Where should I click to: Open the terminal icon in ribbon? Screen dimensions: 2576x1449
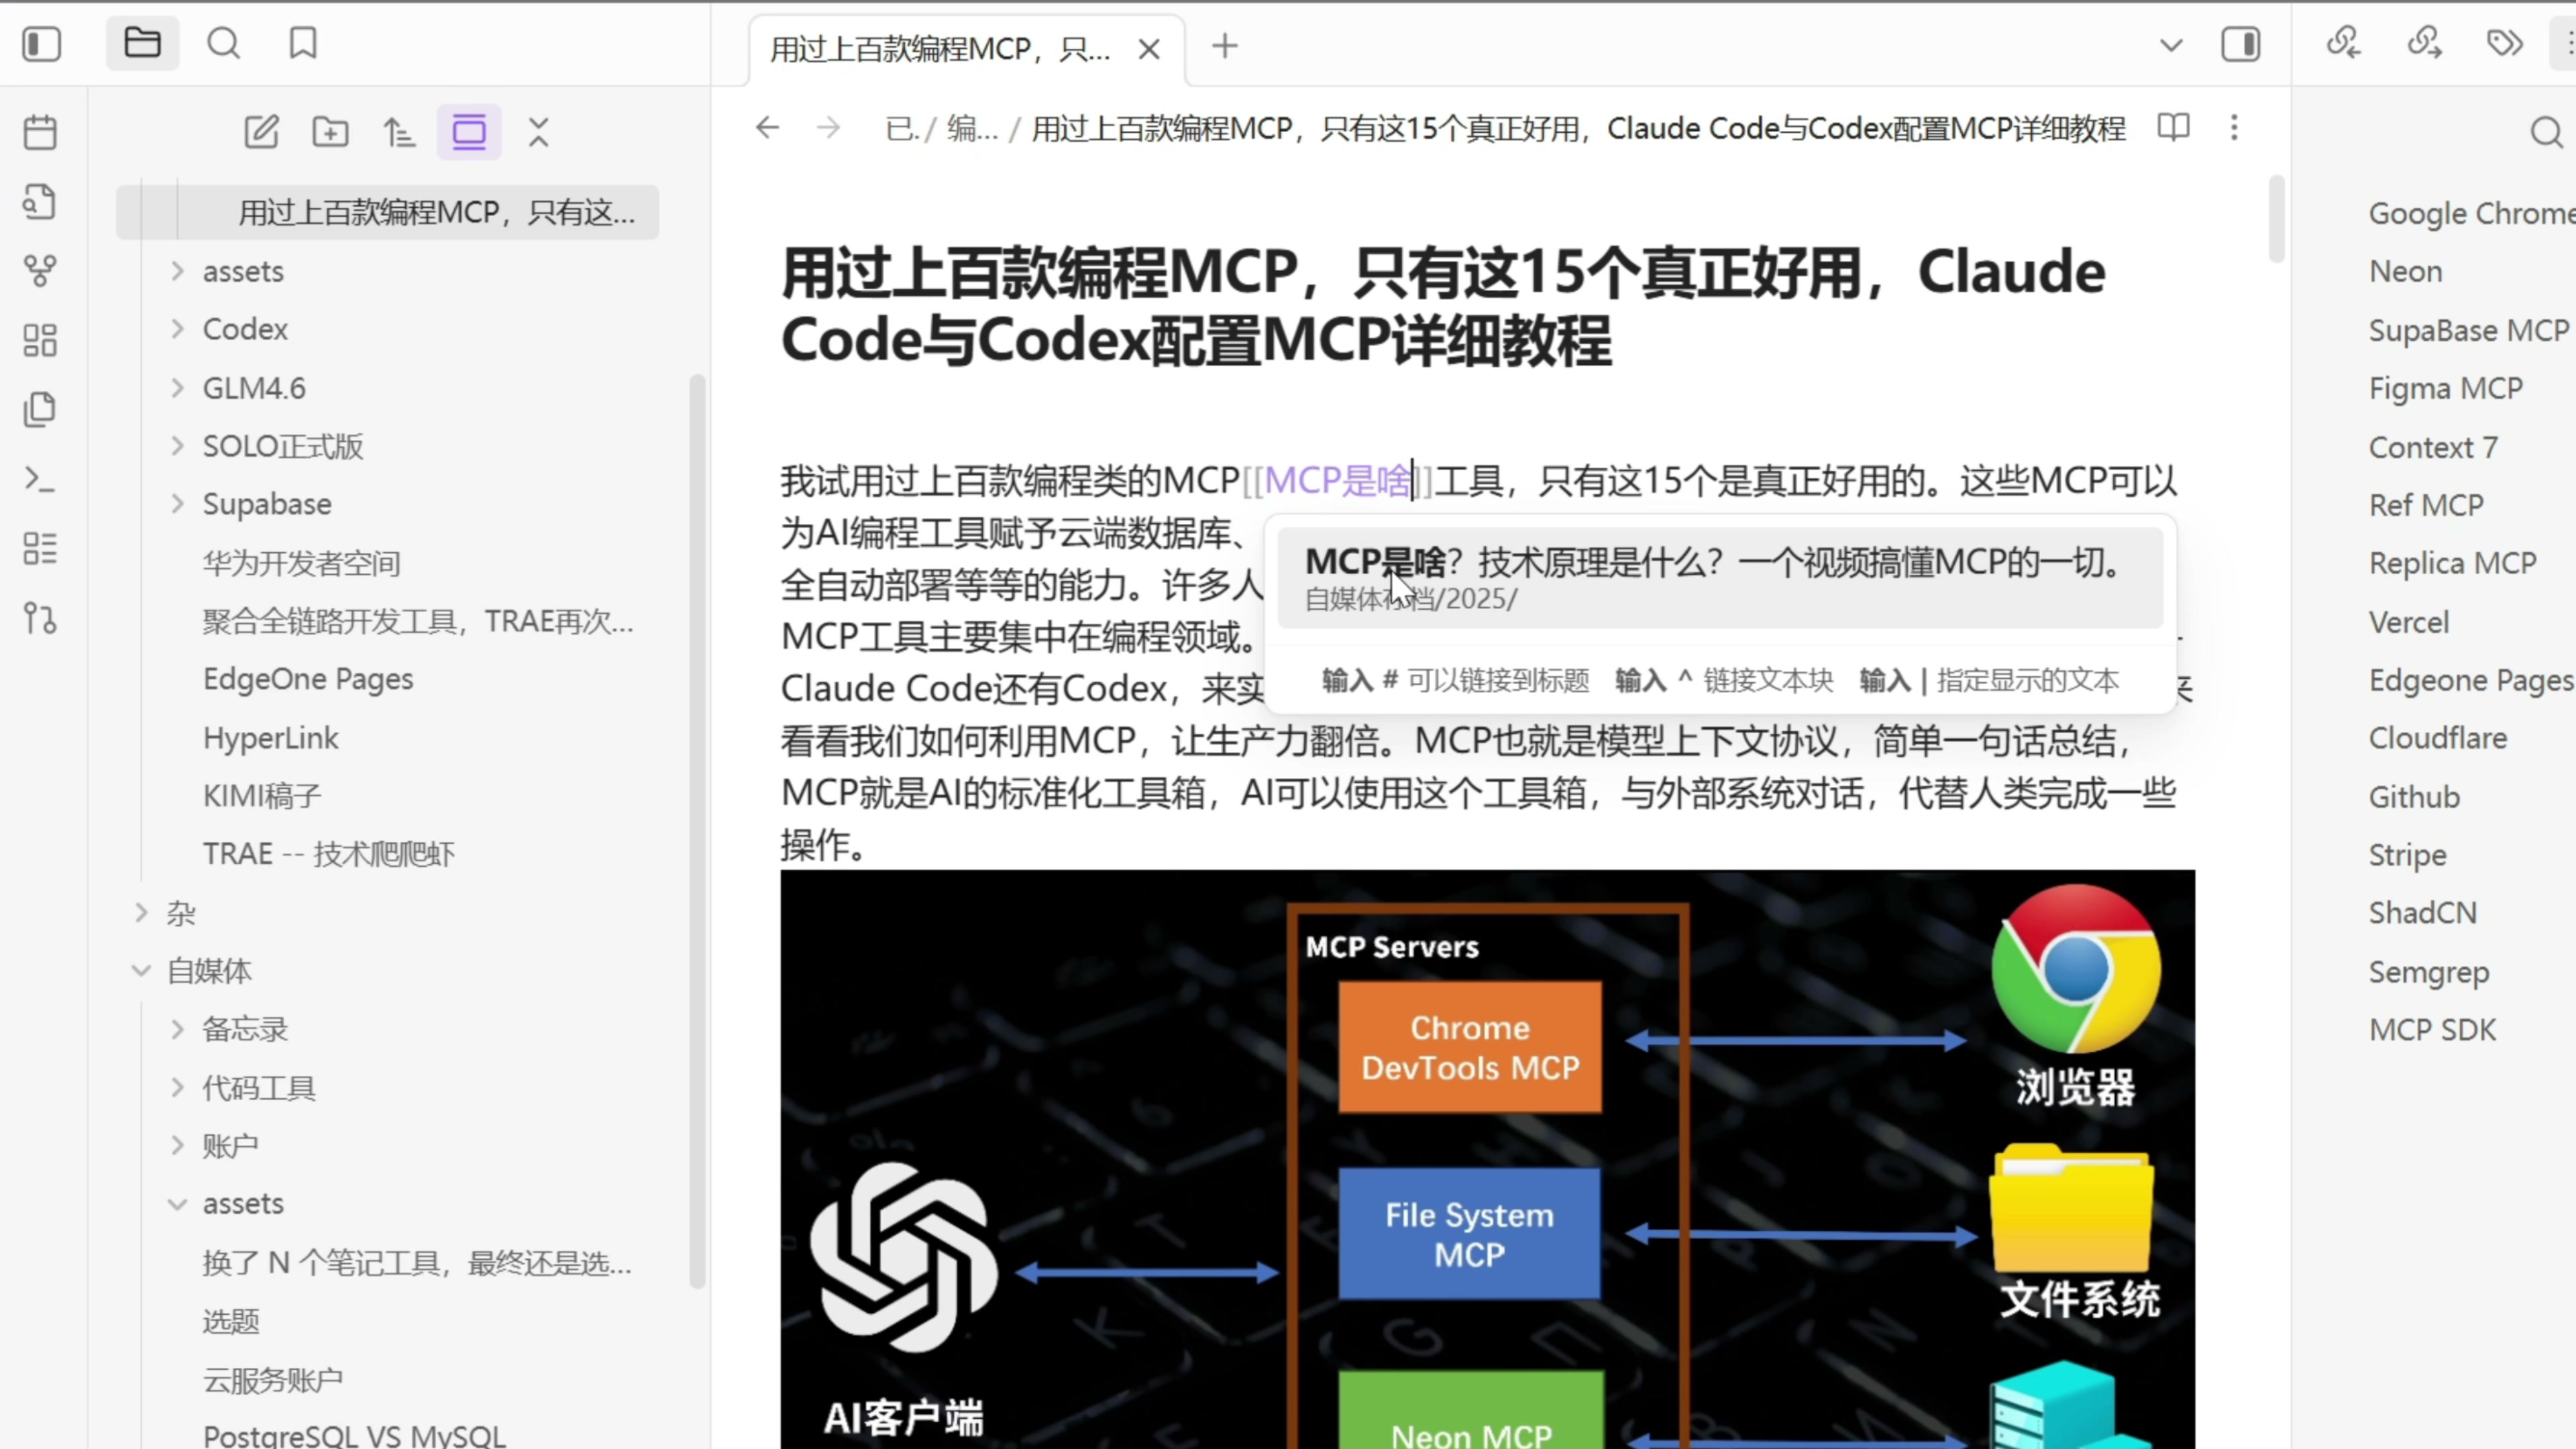tap(40, 479)
